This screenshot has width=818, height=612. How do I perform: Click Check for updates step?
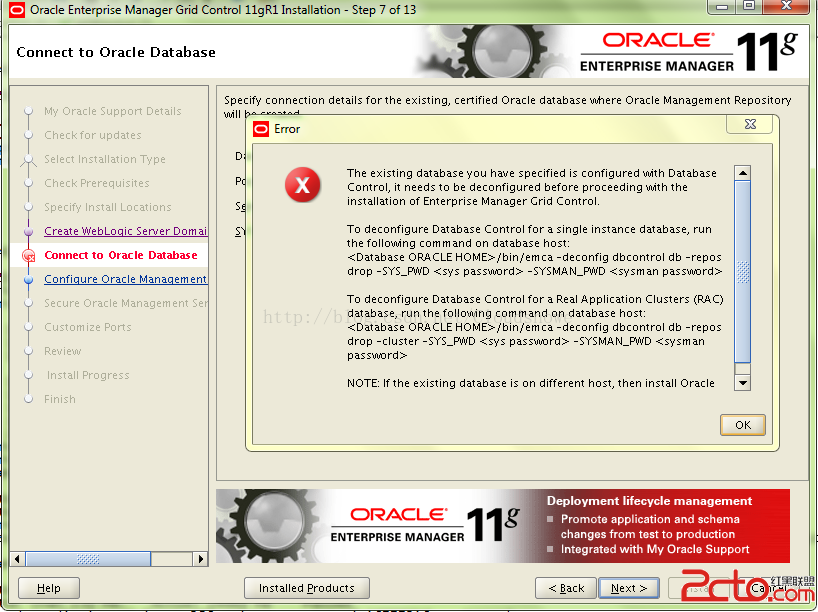pyautogui.click(x=93, y=135)
